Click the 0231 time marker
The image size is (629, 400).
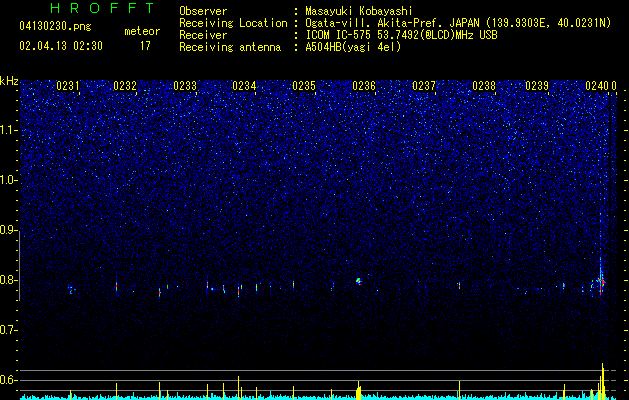(x=68, y=86)
